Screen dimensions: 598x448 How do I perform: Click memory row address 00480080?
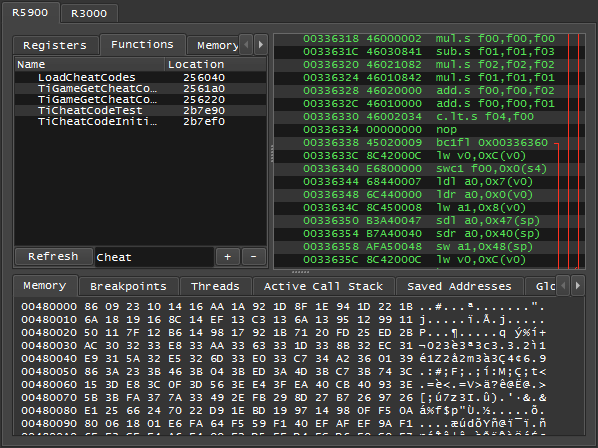(49, 411)
